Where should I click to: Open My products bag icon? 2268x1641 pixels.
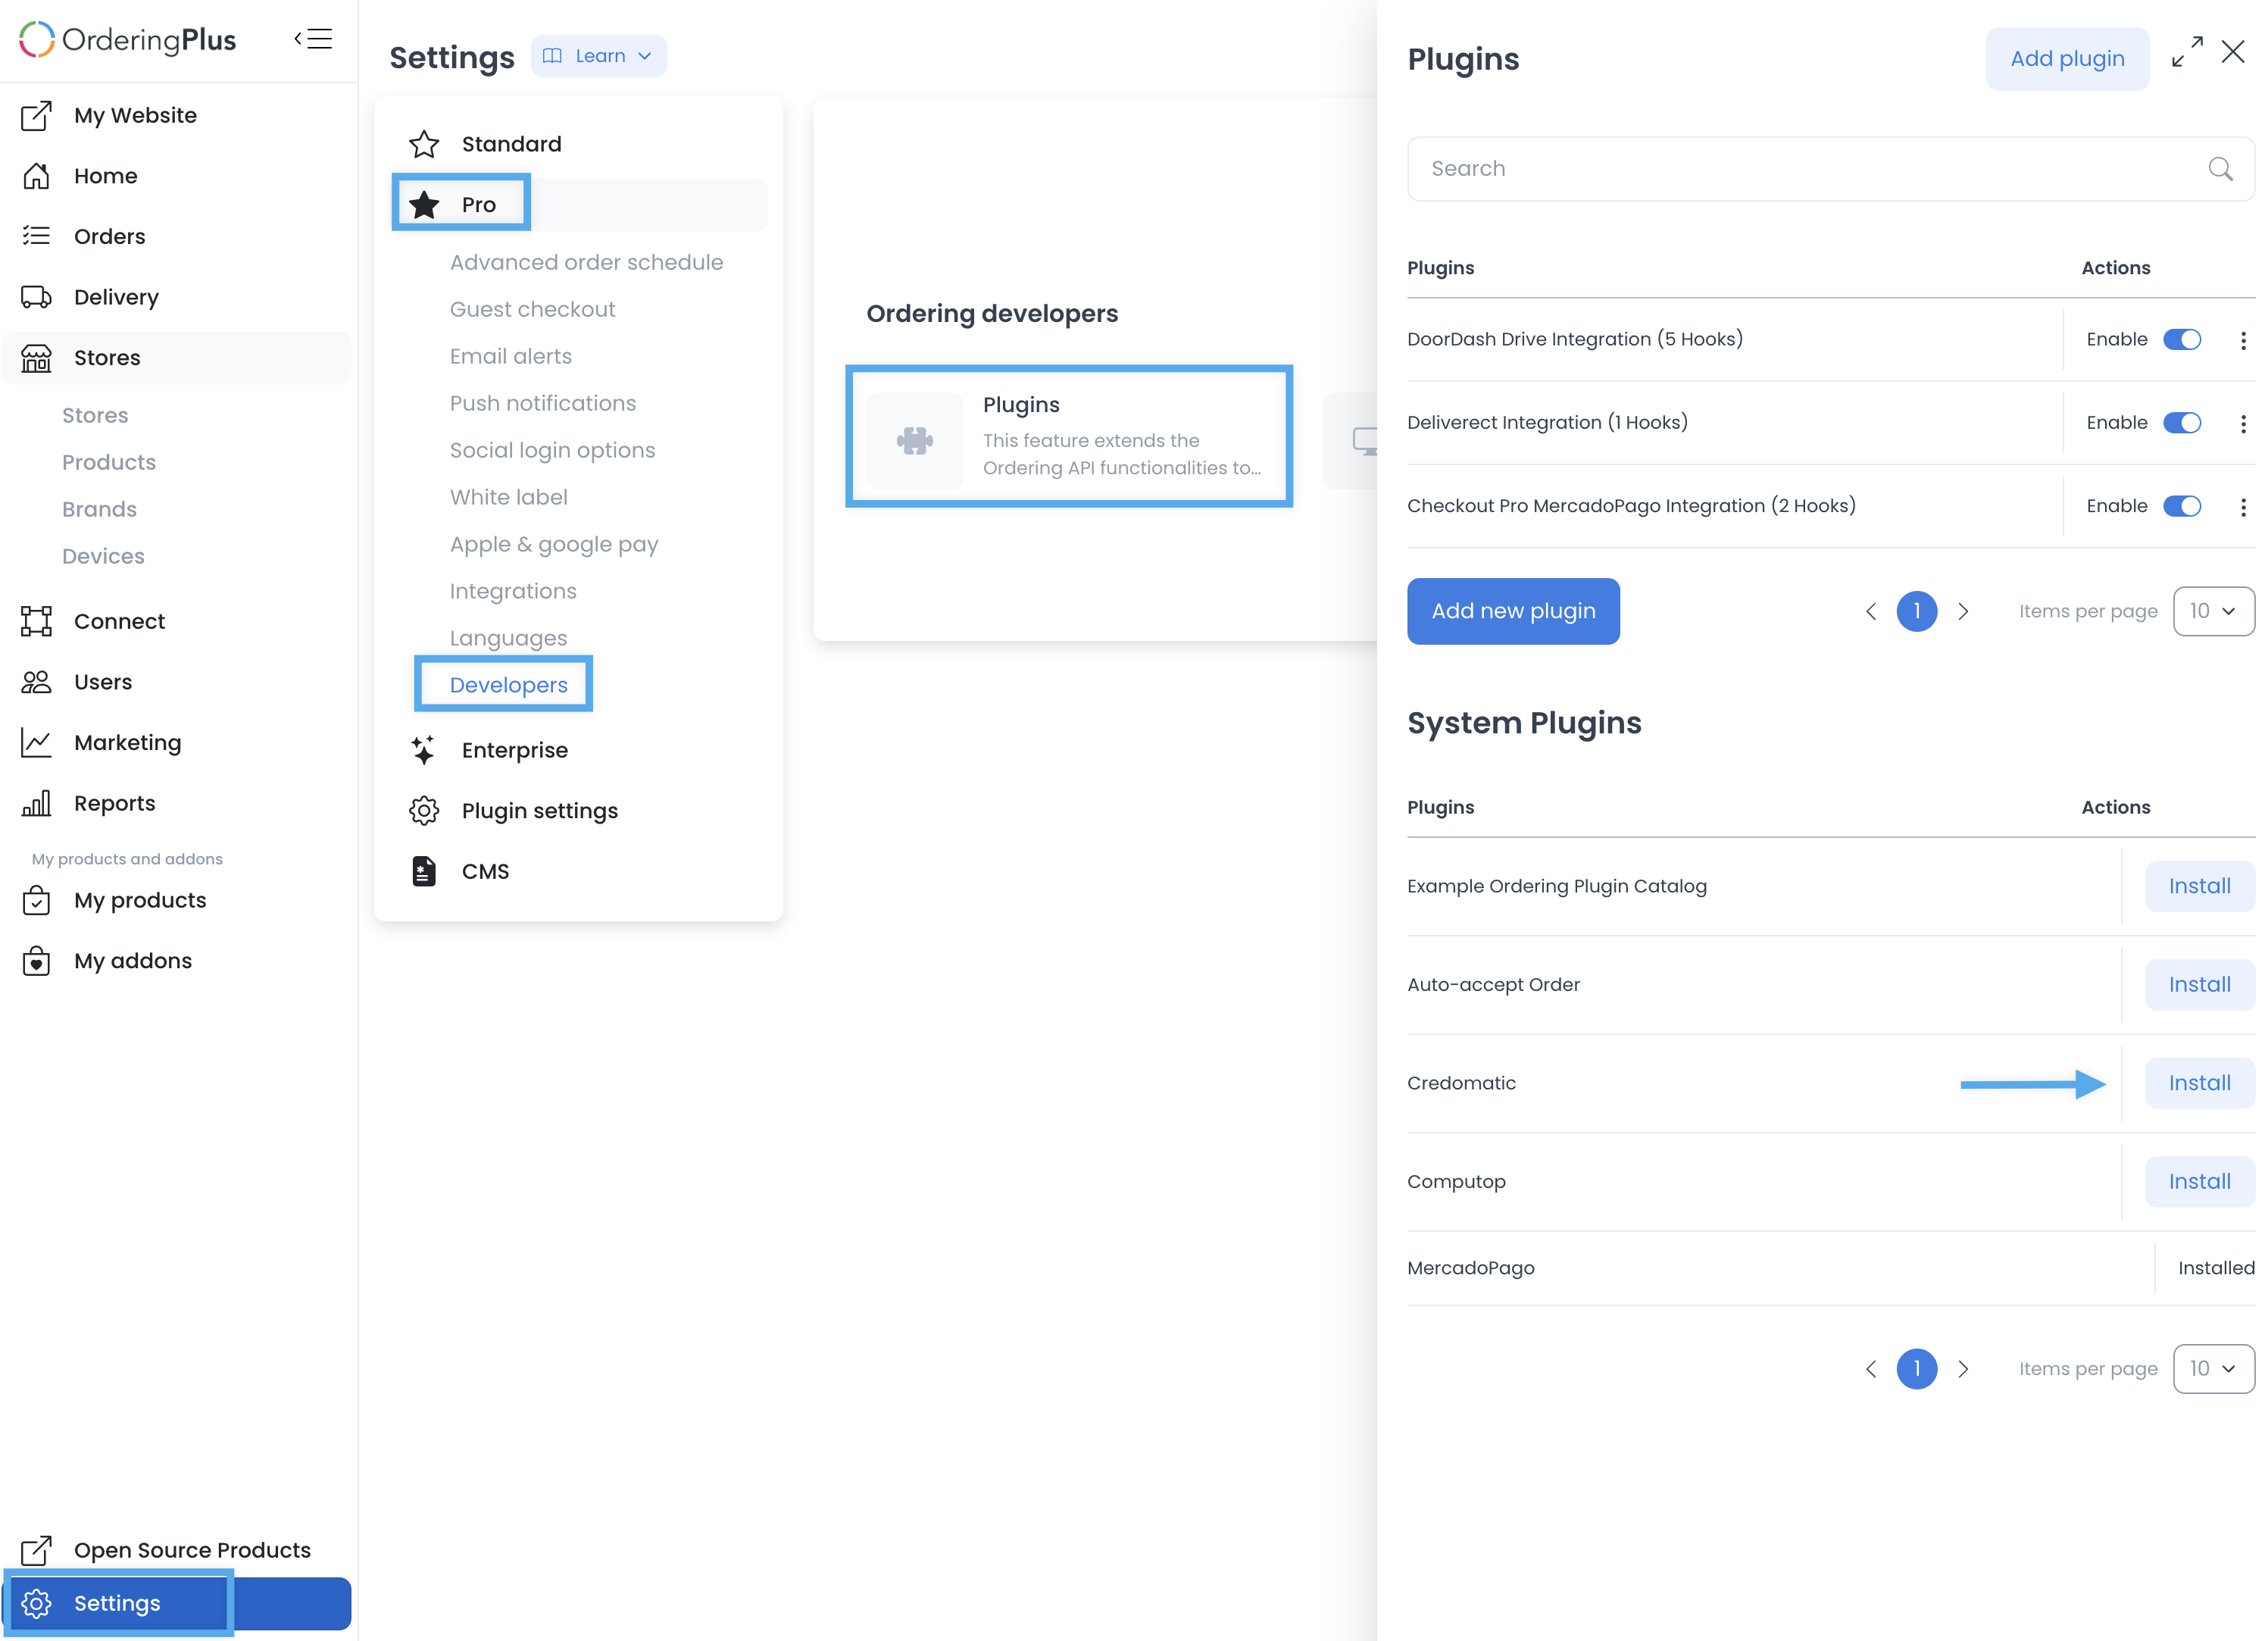point(36,900)
